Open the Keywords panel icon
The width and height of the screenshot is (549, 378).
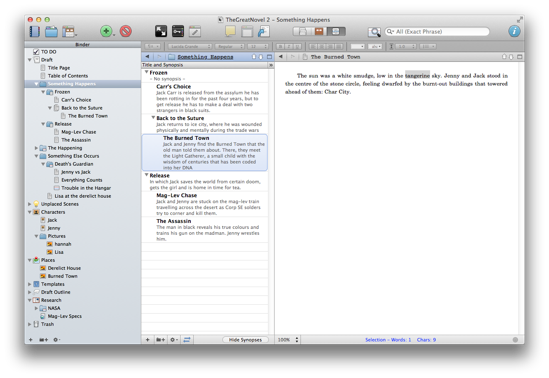178,32
